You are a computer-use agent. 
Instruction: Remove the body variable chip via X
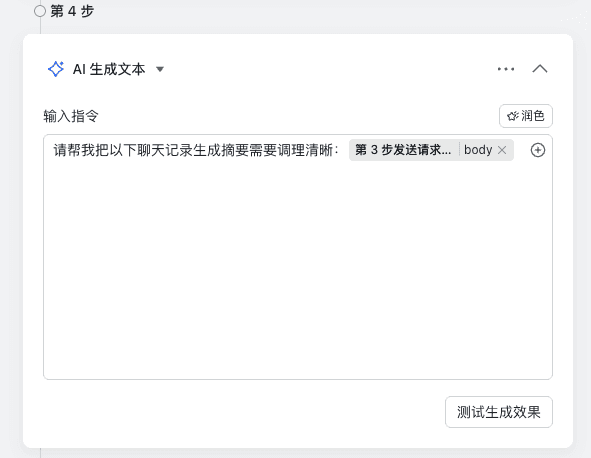tap(502, 150)
